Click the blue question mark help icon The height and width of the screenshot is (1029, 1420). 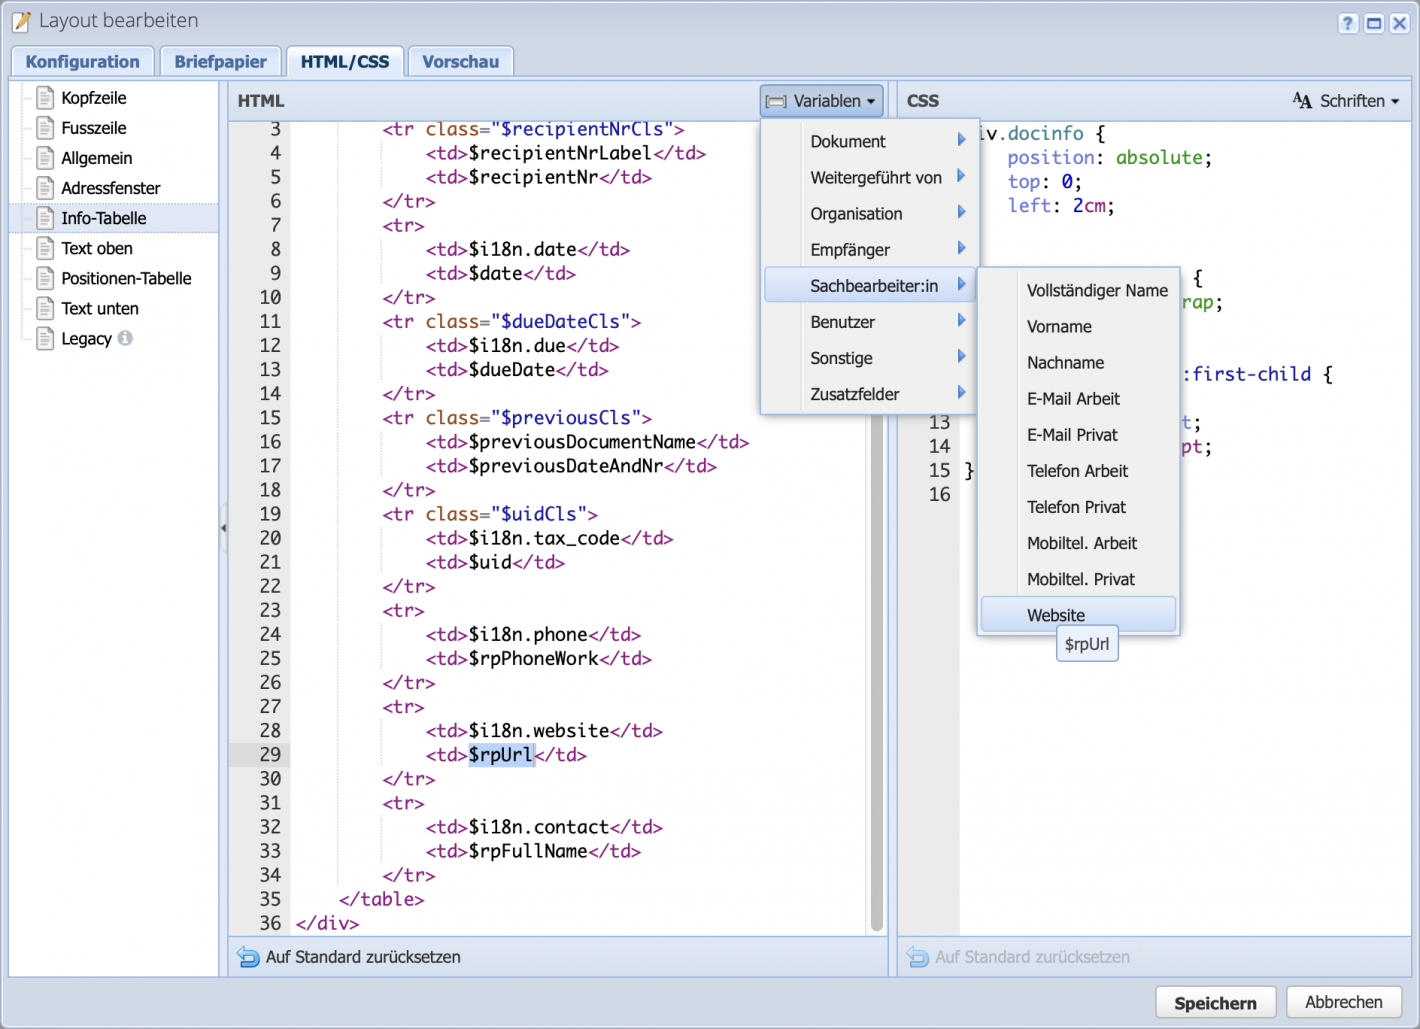click(1347, 22)
